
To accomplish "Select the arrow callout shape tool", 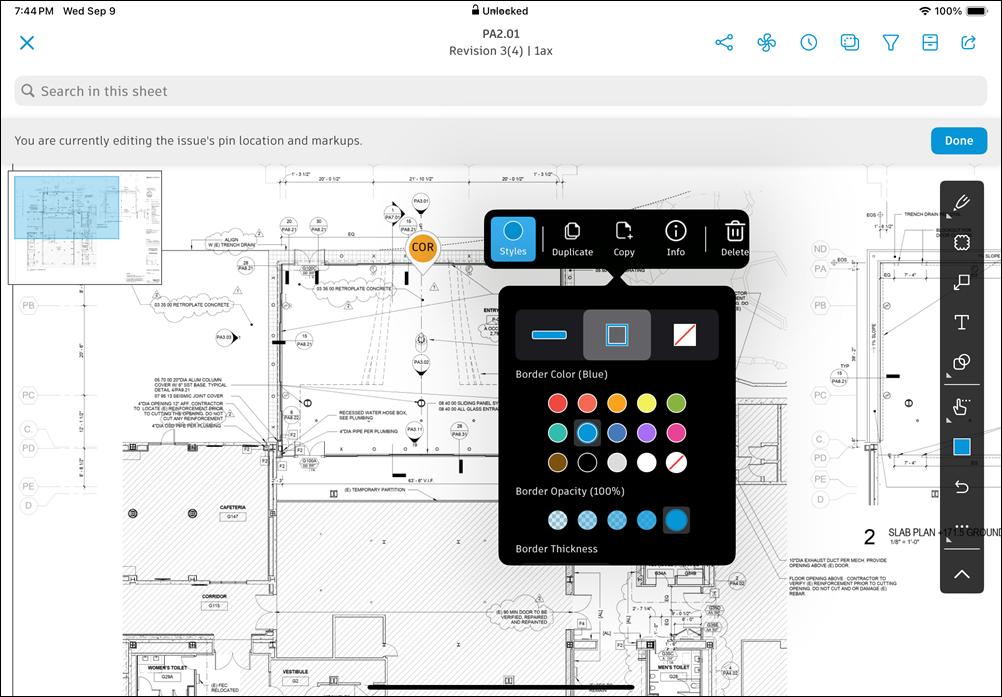I will 962,282.
